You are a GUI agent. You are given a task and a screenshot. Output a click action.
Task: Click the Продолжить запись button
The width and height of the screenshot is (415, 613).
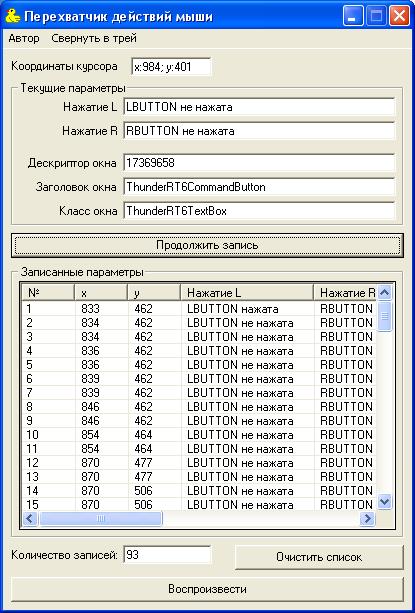click(x=208, y=245)
